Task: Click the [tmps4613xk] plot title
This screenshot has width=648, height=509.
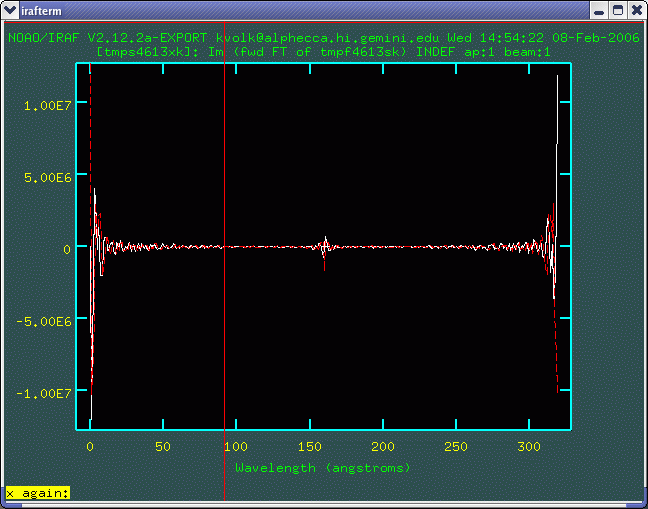Action: point(324,52)
